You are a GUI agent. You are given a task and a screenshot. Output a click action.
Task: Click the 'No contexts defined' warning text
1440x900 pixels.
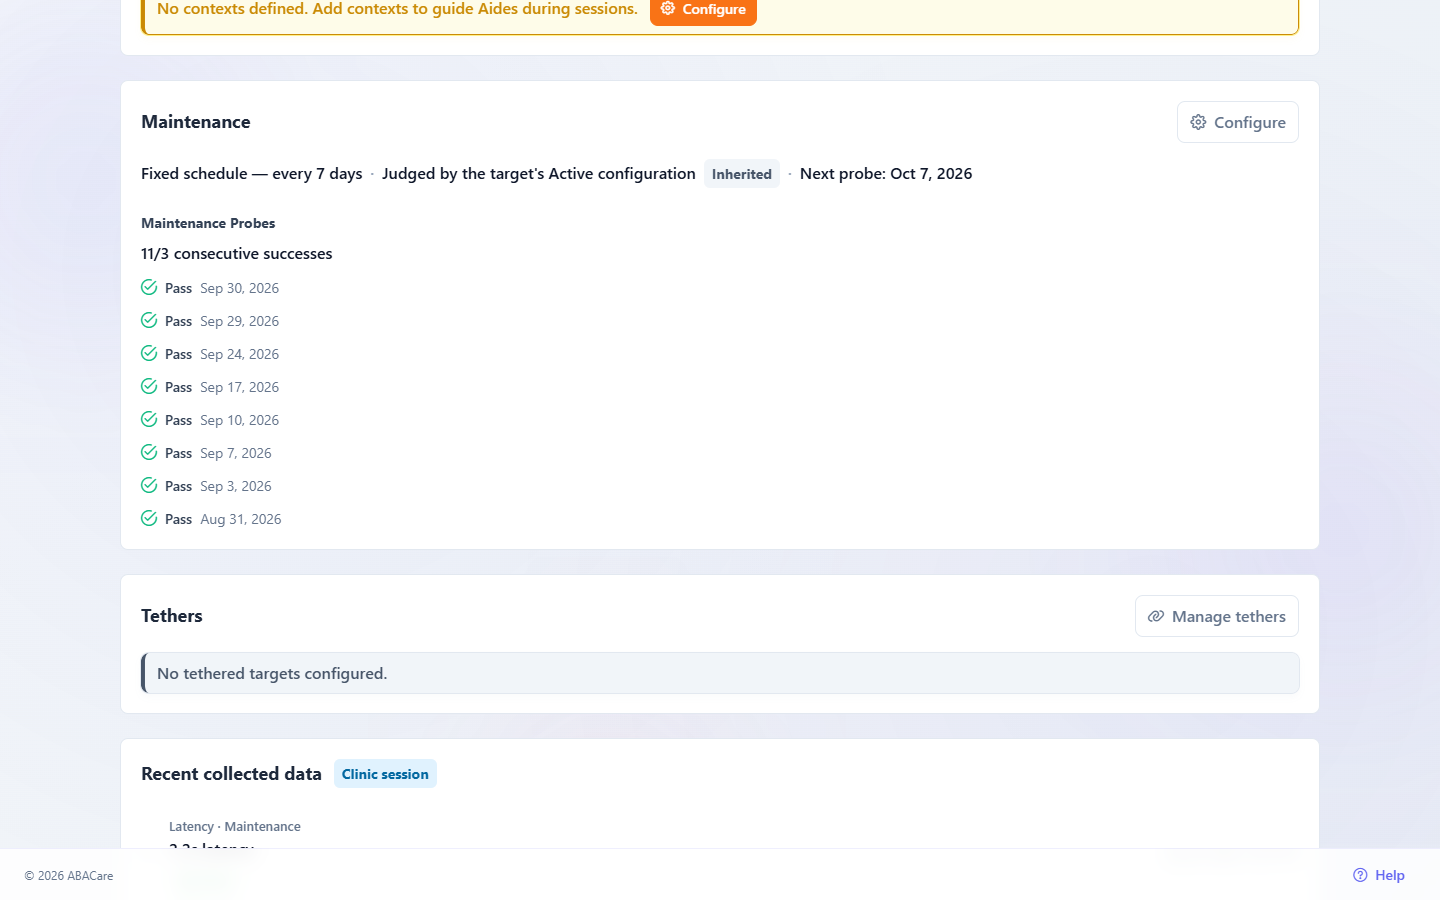397,9
